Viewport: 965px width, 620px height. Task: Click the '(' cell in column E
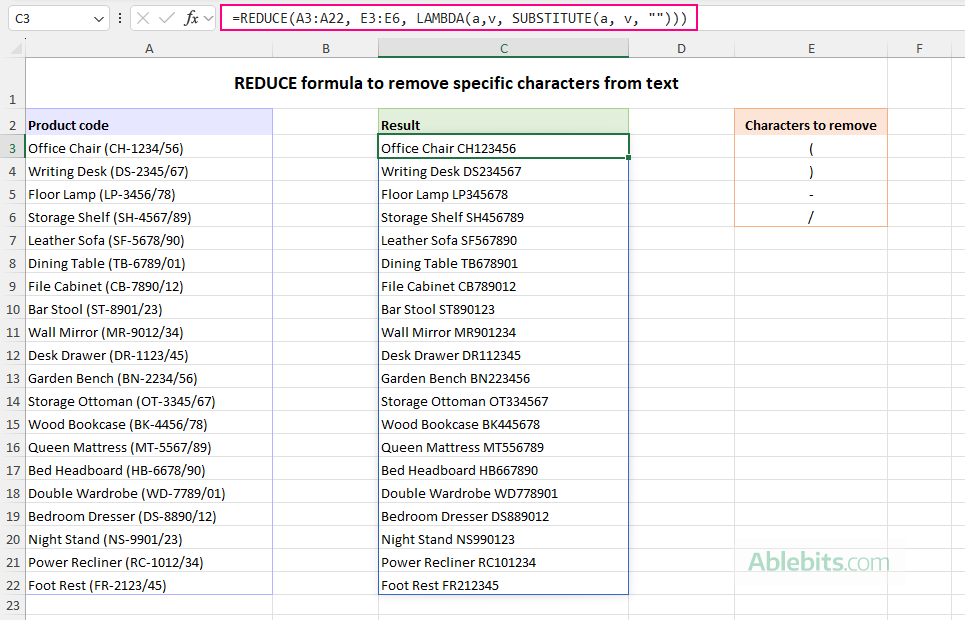[811, 148]
